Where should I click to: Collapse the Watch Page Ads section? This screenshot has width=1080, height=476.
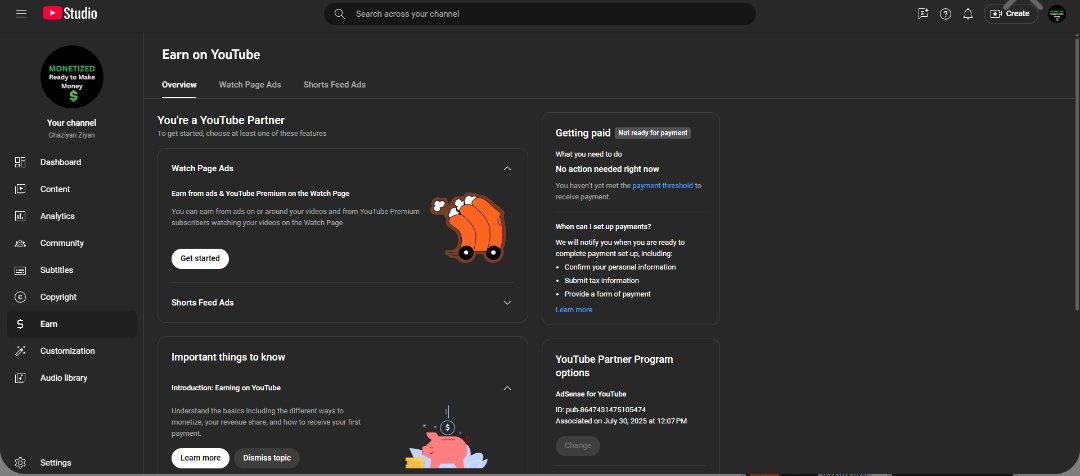pyautogui.click(x=508, y=168)
